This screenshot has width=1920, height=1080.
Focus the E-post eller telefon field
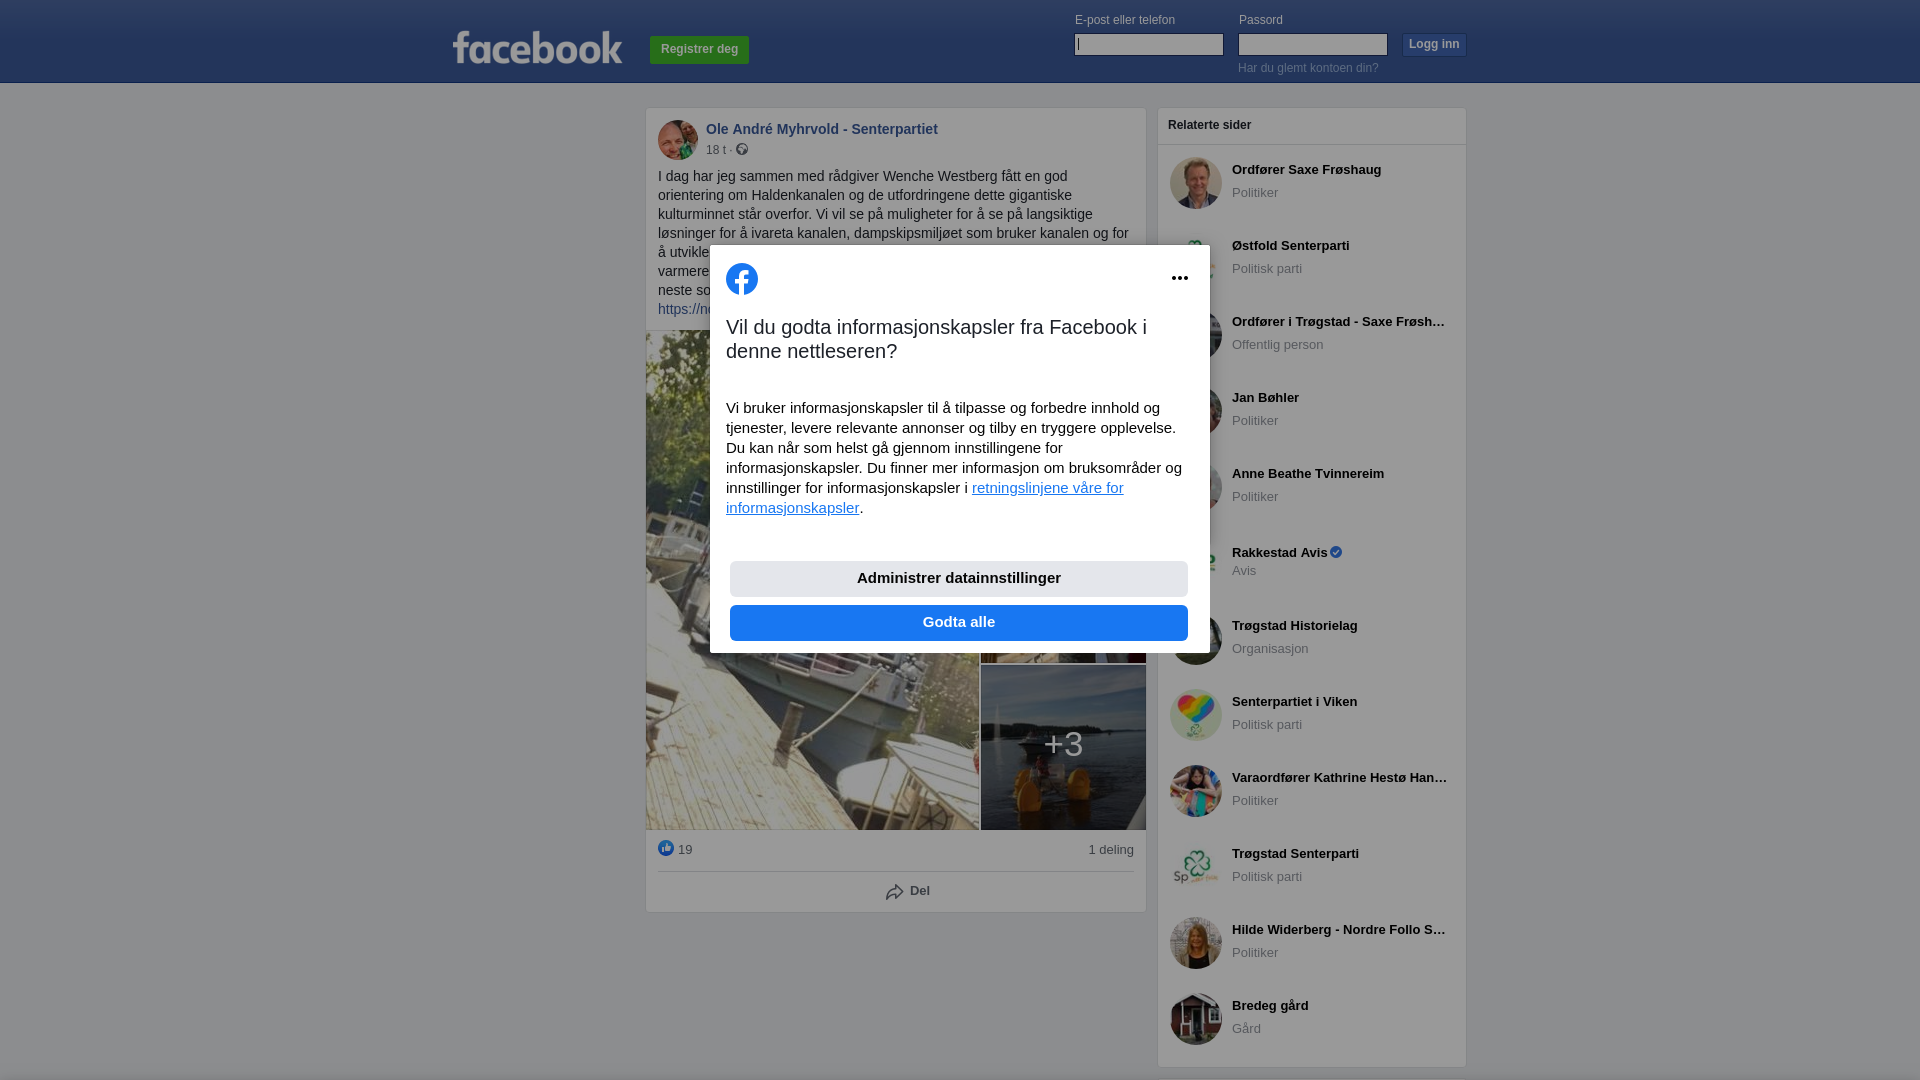[x=1149, y=44]
